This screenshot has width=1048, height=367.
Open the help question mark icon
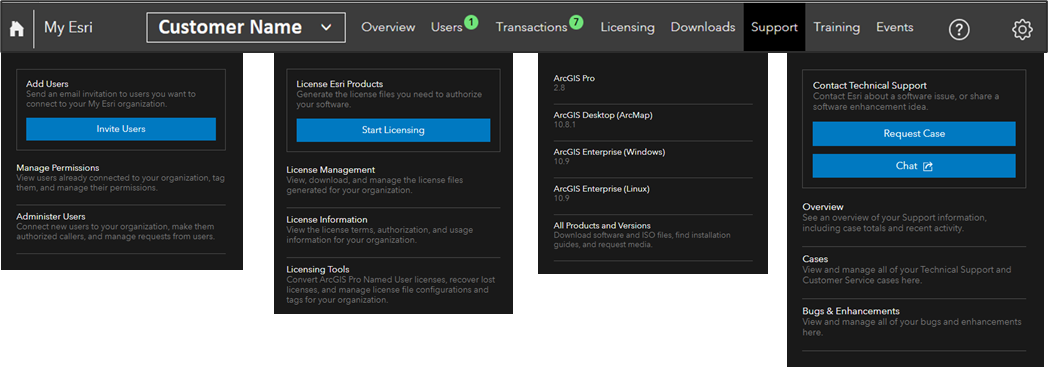click(959, 29)
